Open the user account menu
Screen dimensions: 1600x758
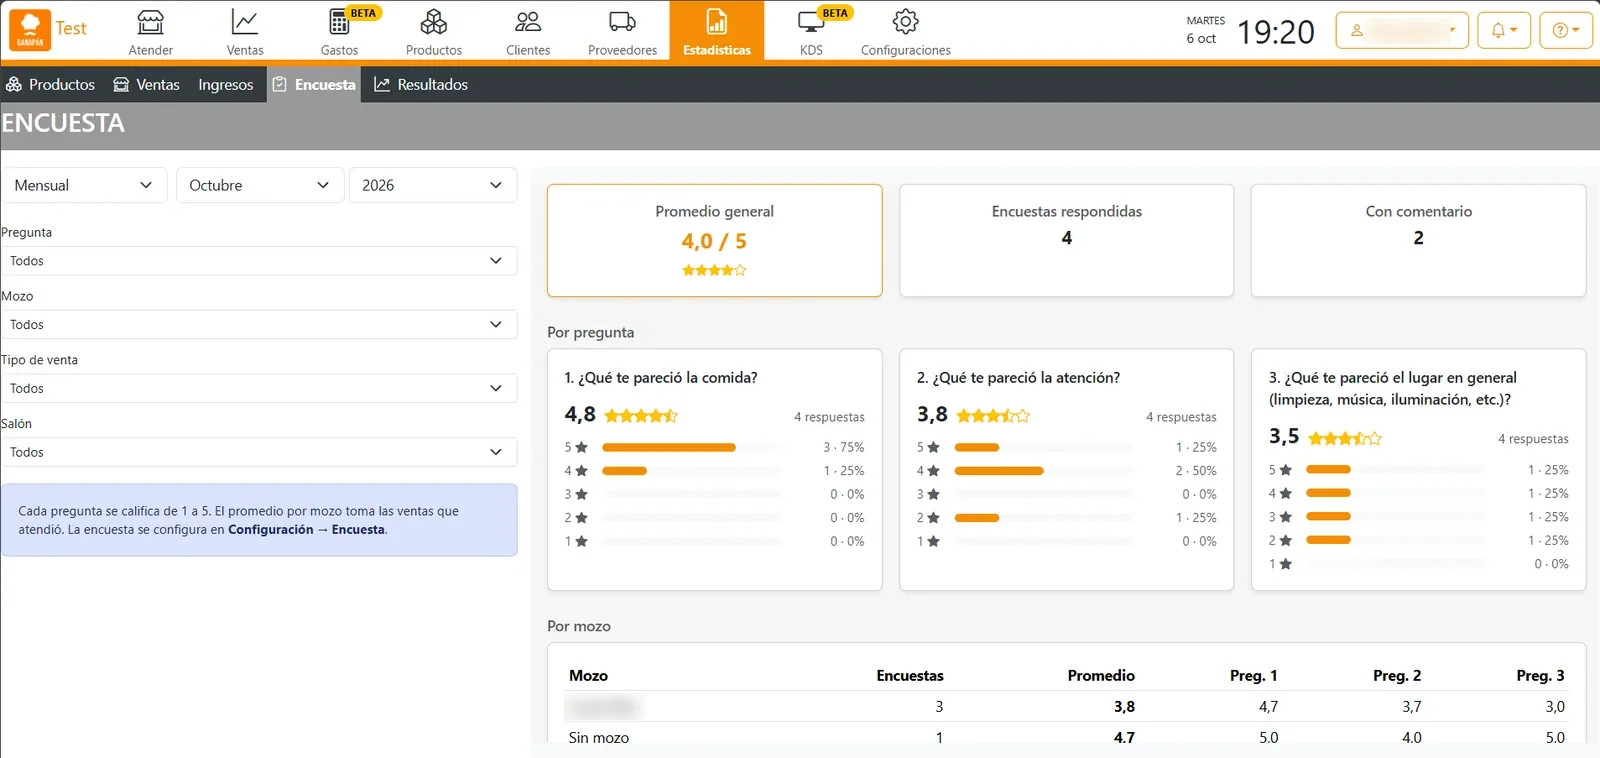click(1403, 30)
